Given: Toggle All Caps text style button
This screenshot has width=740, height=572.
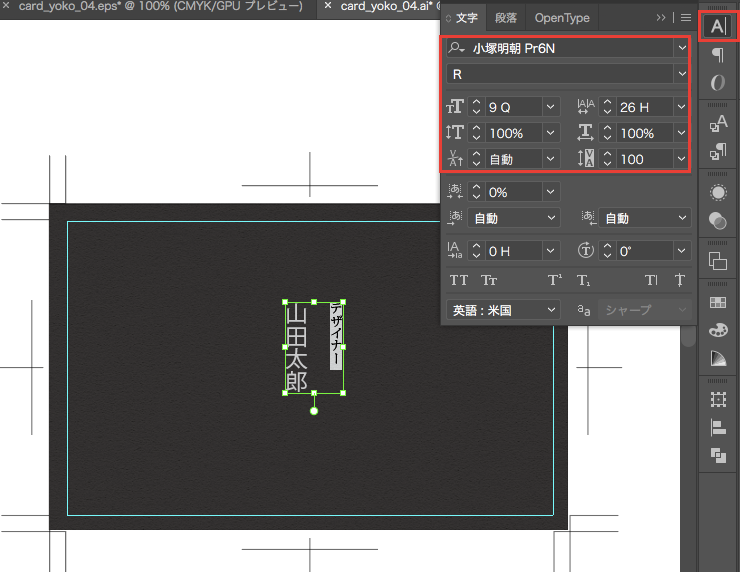Looking at the screenshot, I should click(459, 281).
